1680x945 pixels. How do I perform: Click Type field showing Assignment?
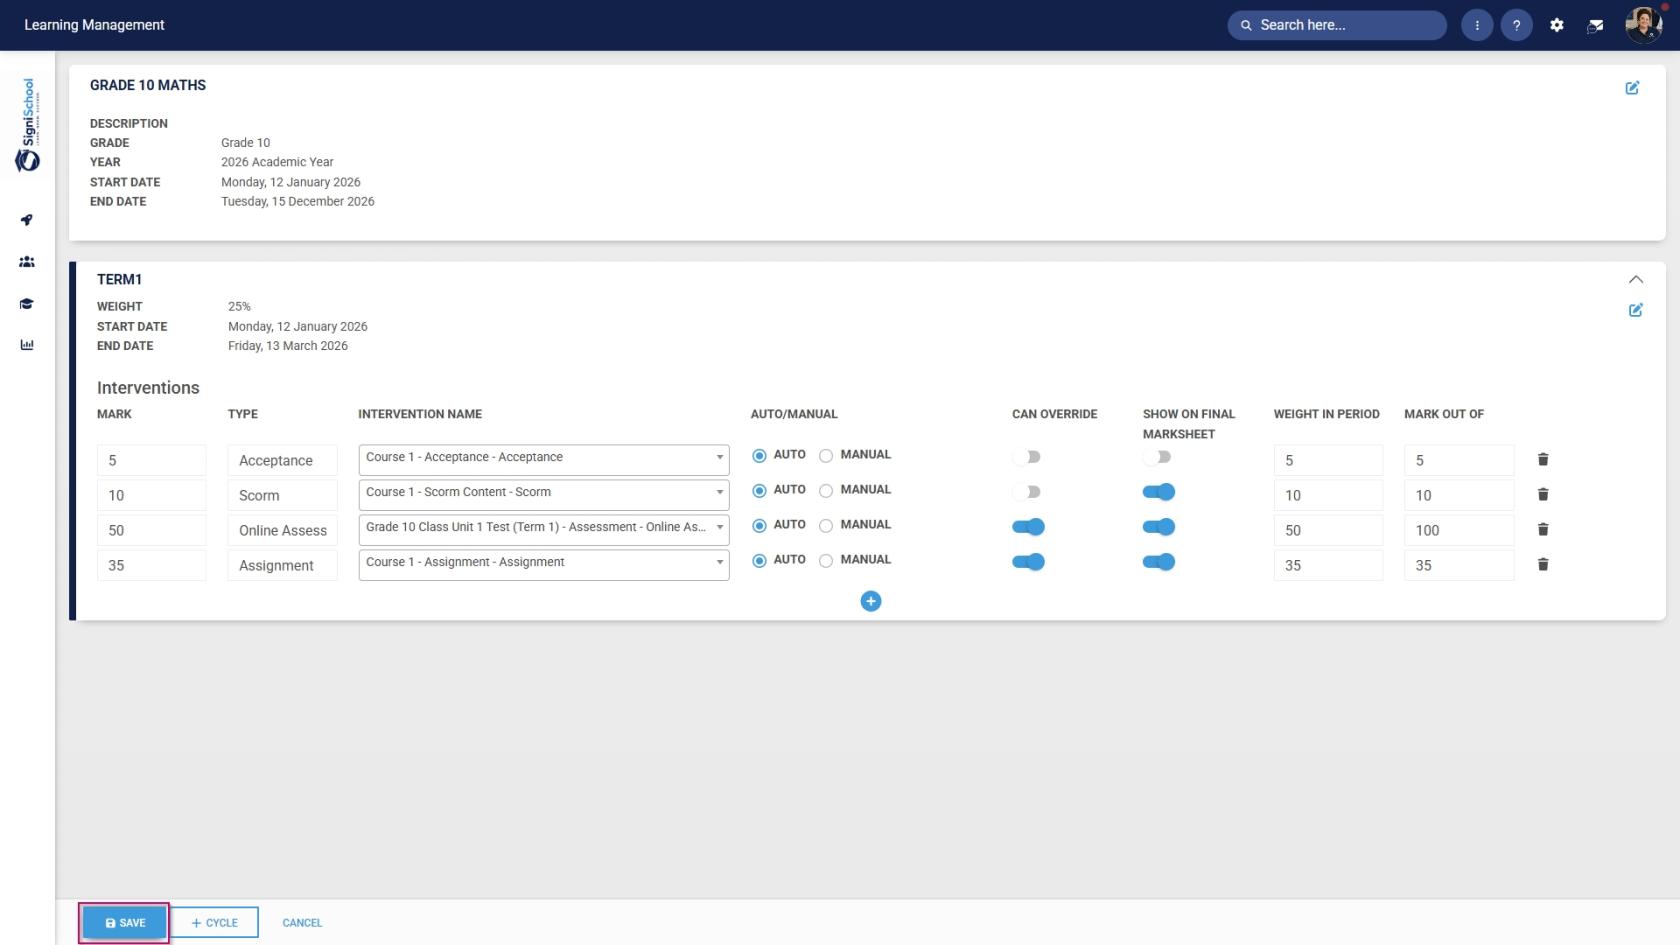282,565
